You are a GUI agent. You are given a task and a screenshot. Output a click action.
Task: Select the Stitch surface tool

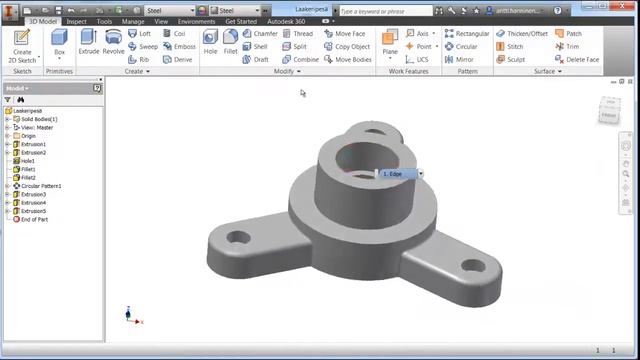coord(510,47)
